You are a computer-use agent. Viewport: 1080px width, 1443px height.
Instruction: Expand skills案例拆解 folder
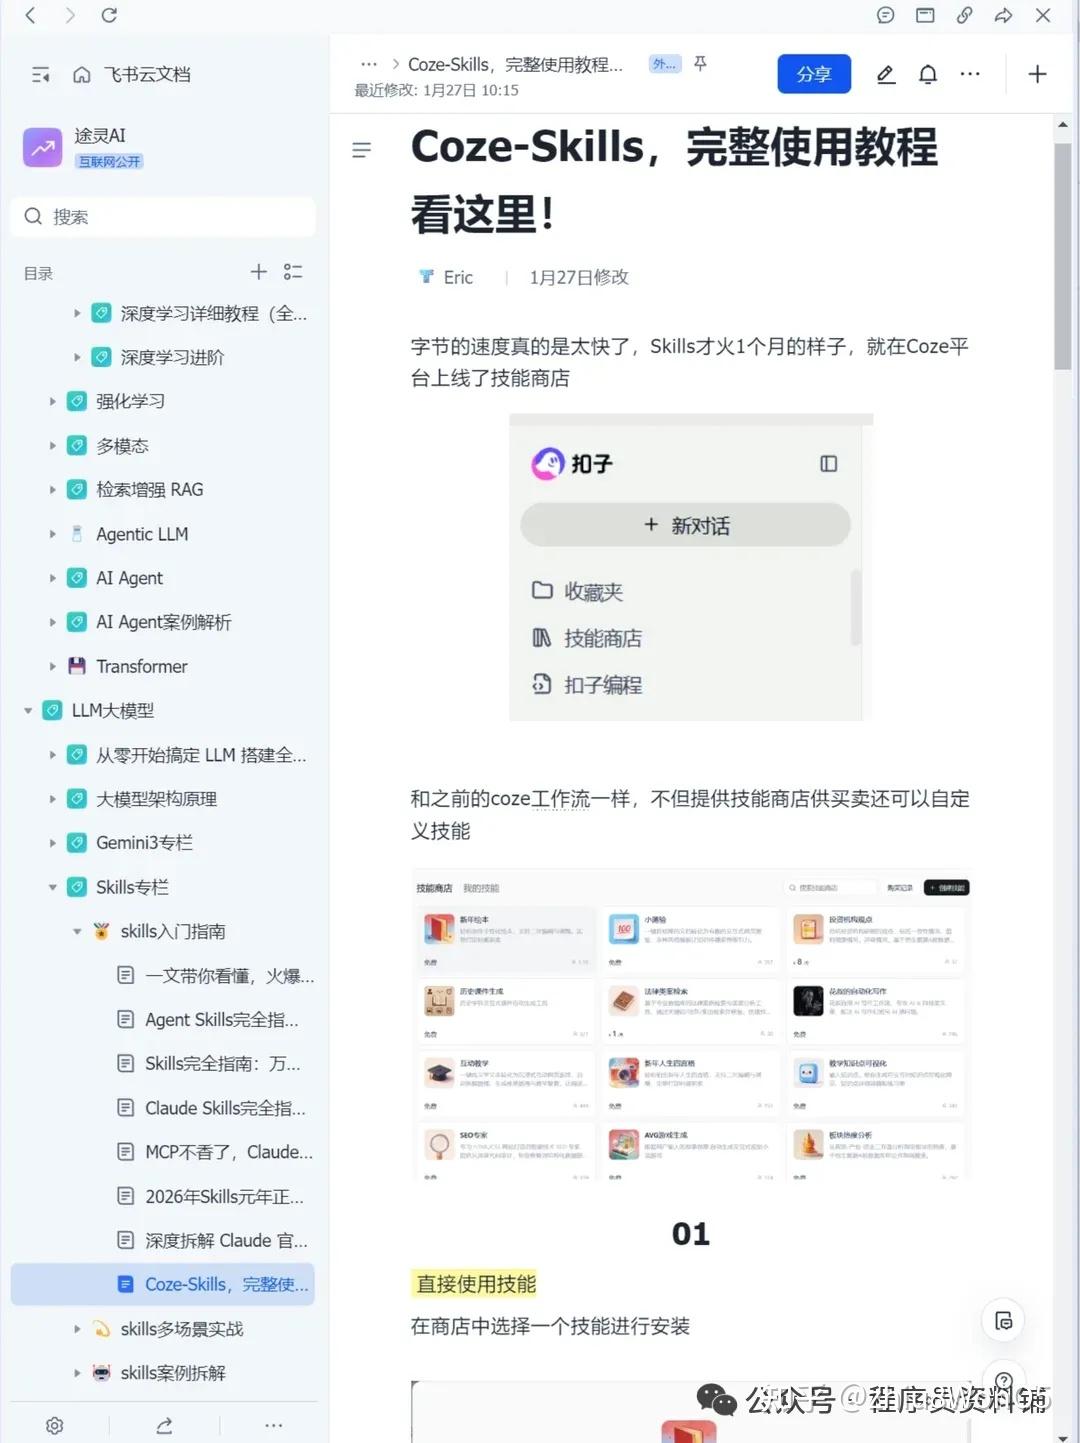(77, 1373)
